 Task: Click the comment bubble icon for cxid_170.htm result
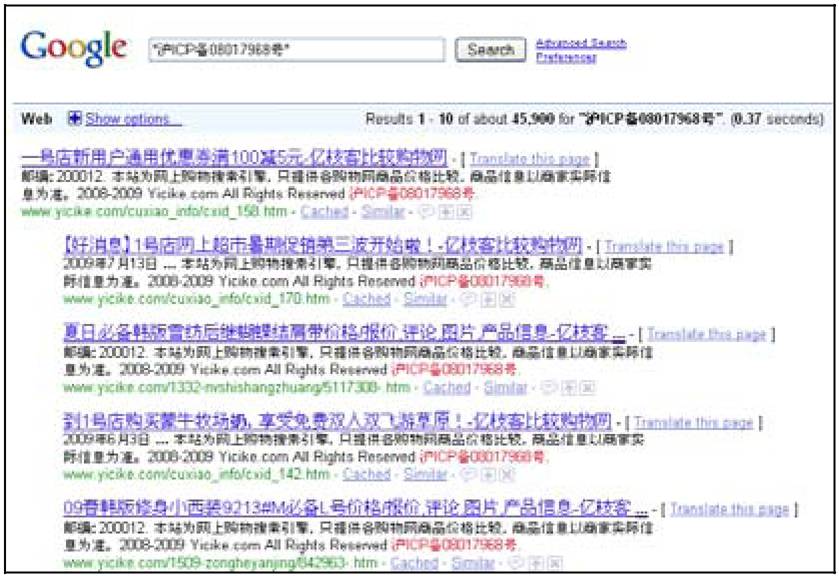pos(468,299)
